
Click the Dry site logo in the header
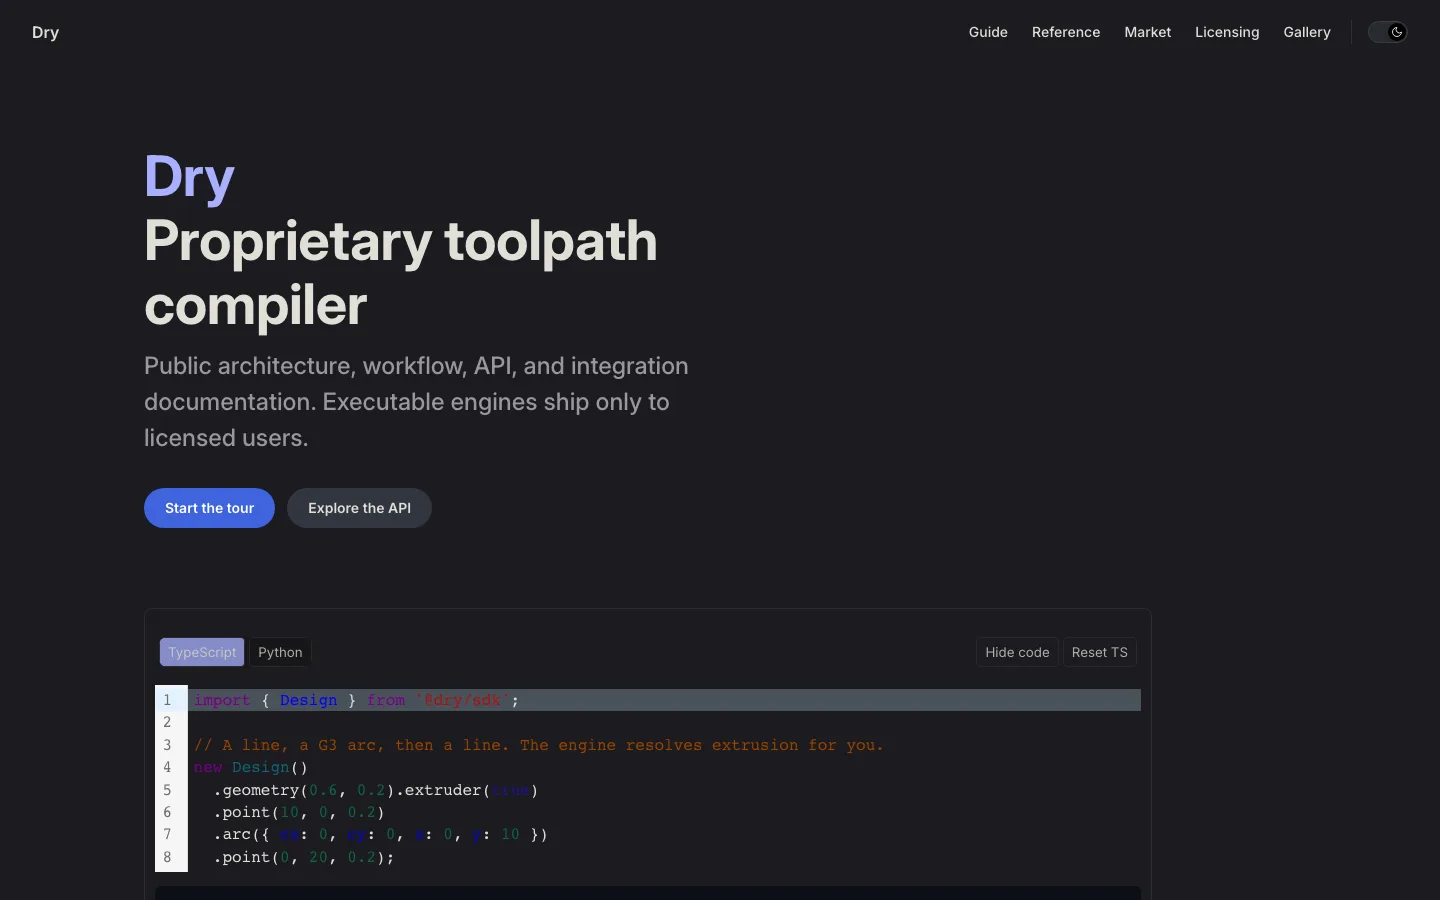click(45, 32)
